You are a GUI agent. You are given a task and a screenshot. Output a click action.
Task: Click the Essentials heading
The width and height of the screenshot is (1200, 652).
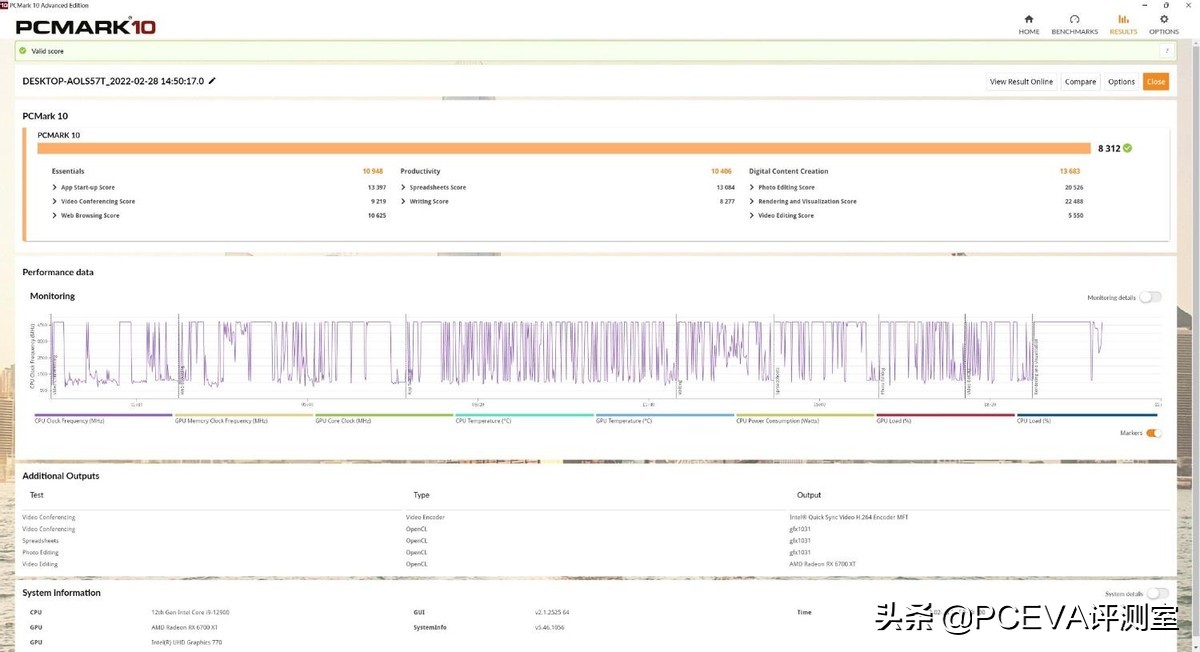tap(68, 171)
